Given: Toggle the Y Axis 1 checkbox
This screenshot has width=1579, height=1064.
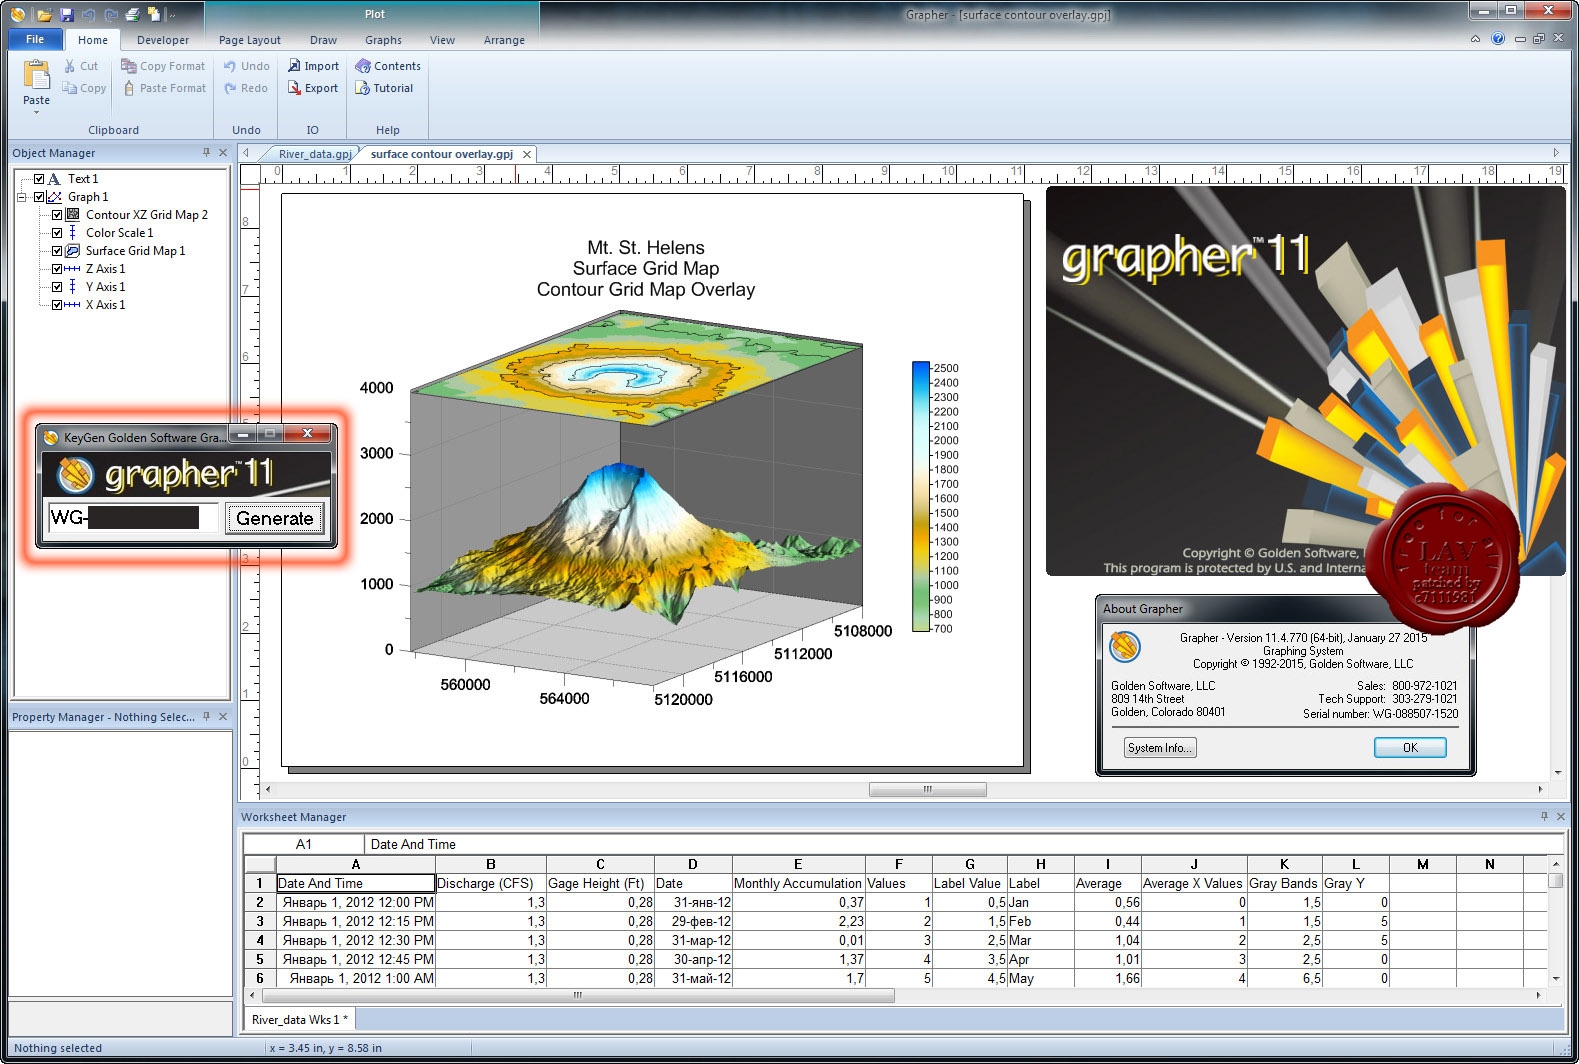Looking at the screenshot, I should point(57,287).
